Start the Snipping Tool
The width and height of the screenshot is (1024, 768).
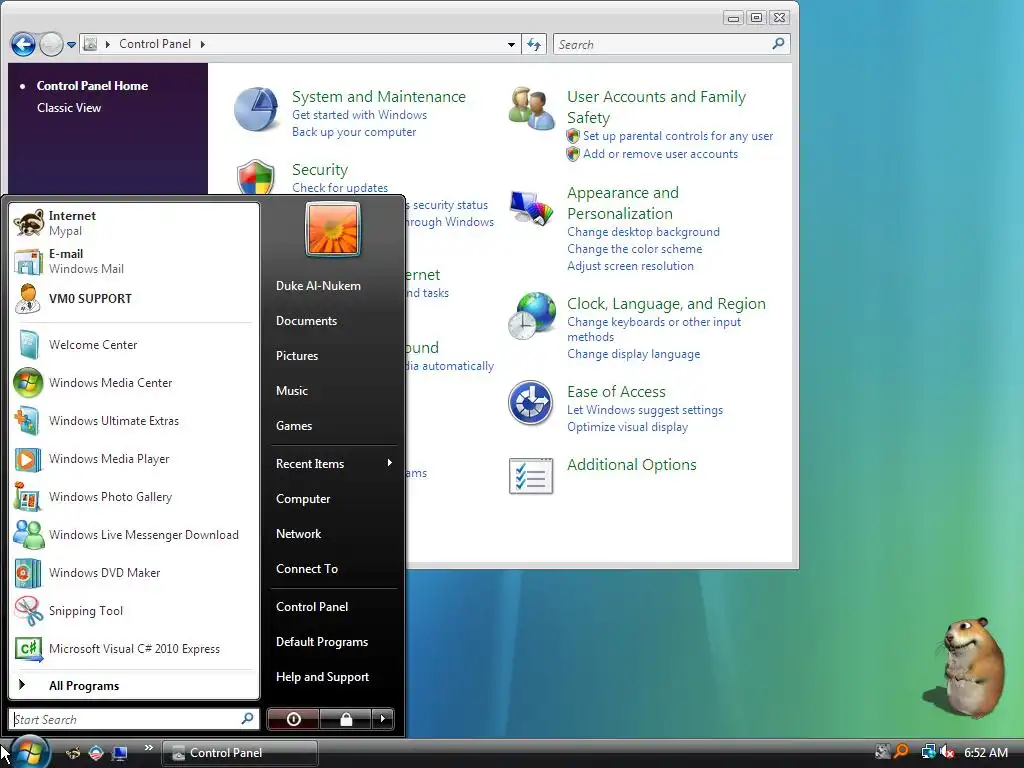pos(134,611)
